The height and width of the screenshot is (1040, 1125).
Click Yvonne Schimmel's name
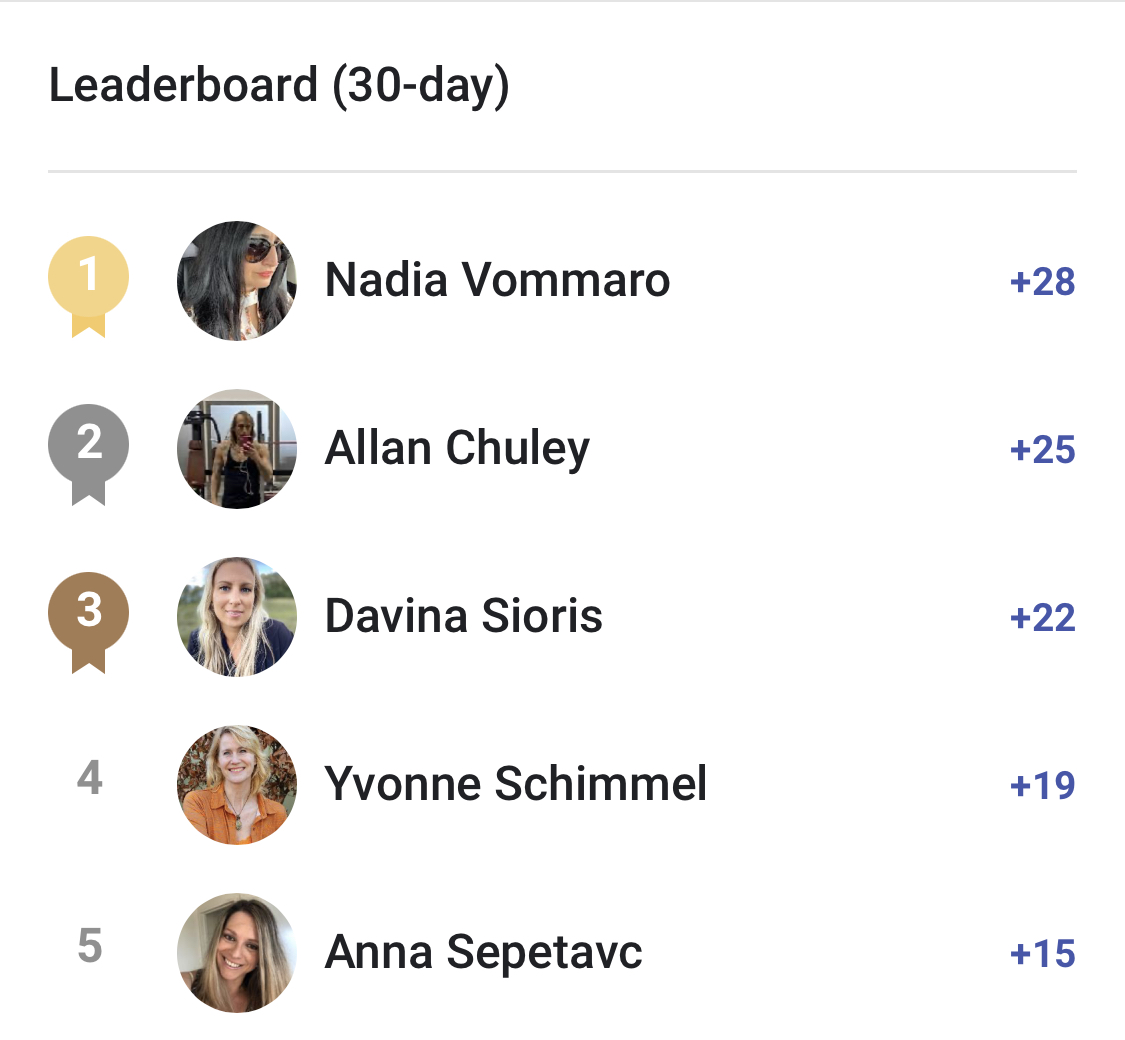[x=516, y=785]
